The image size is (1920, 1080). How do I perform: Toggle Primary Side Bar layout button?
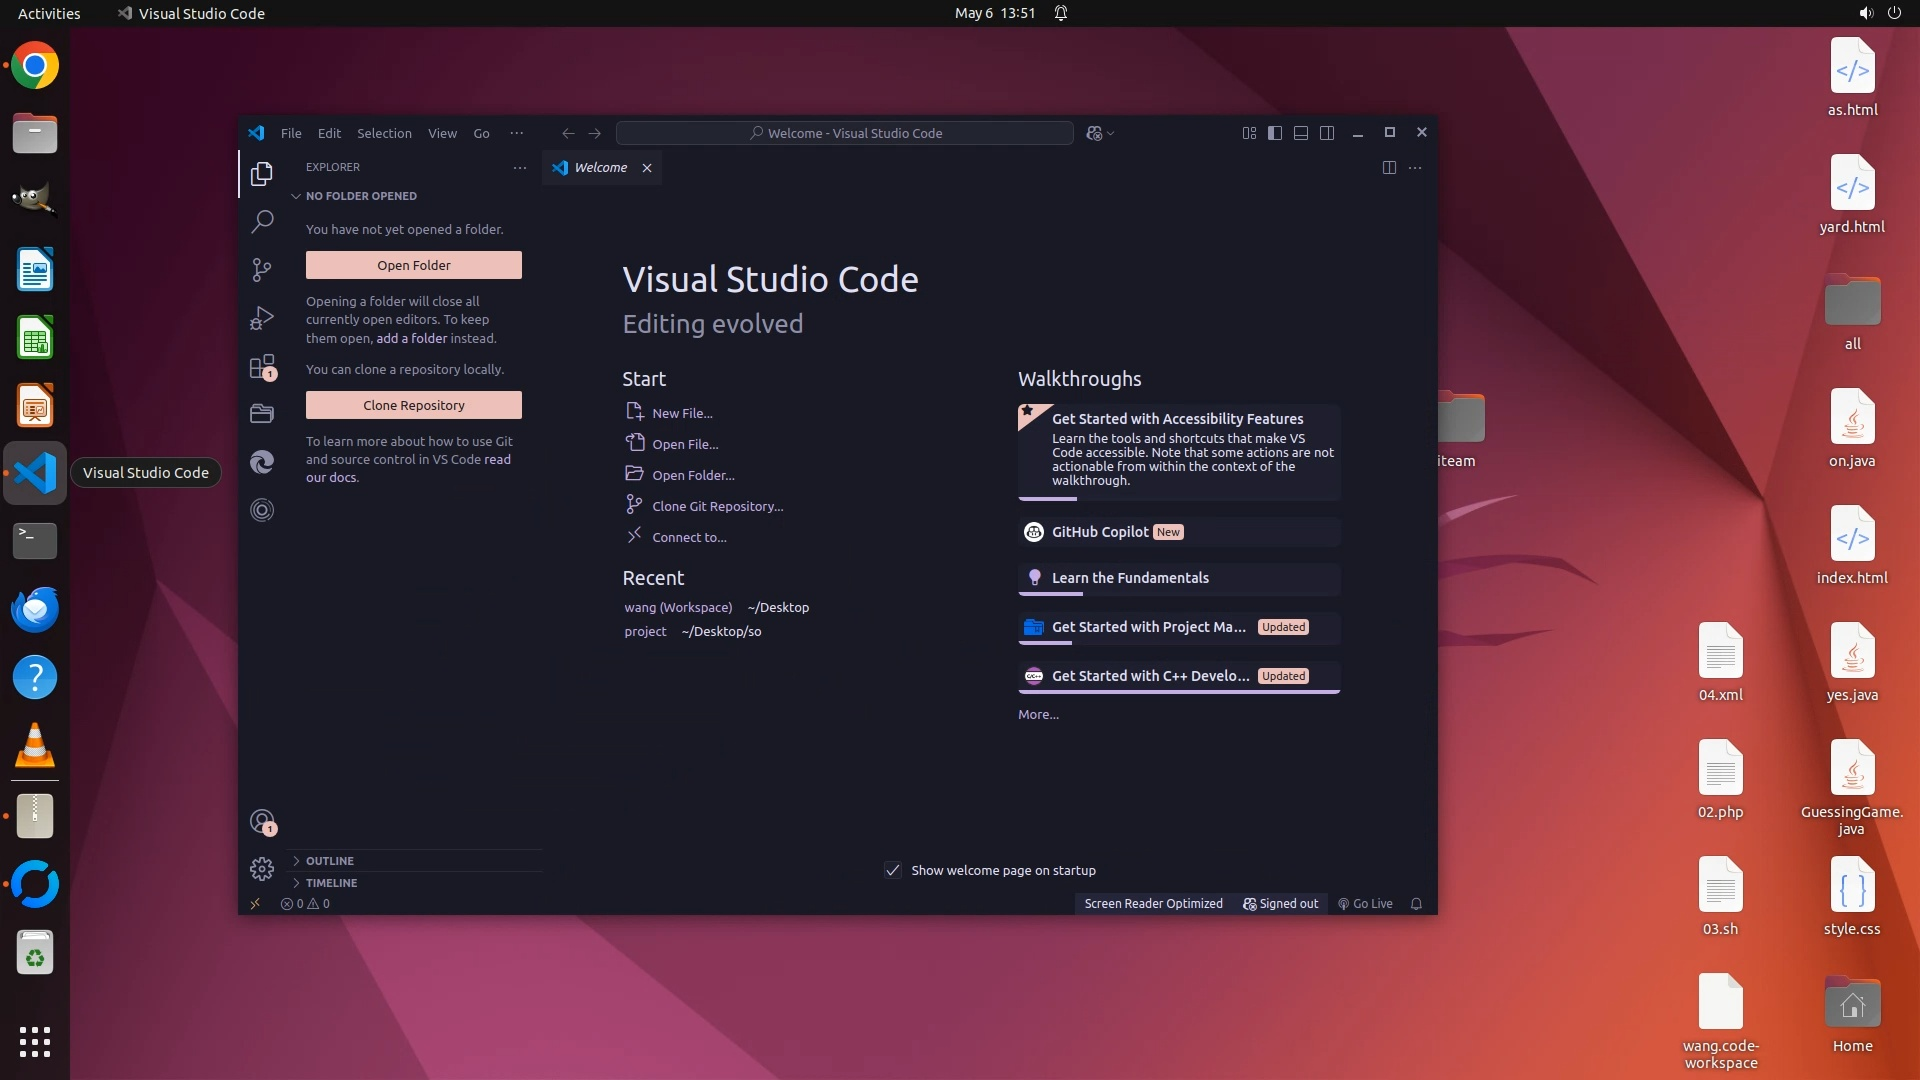pyautogui.click(x=1275, y=133)
